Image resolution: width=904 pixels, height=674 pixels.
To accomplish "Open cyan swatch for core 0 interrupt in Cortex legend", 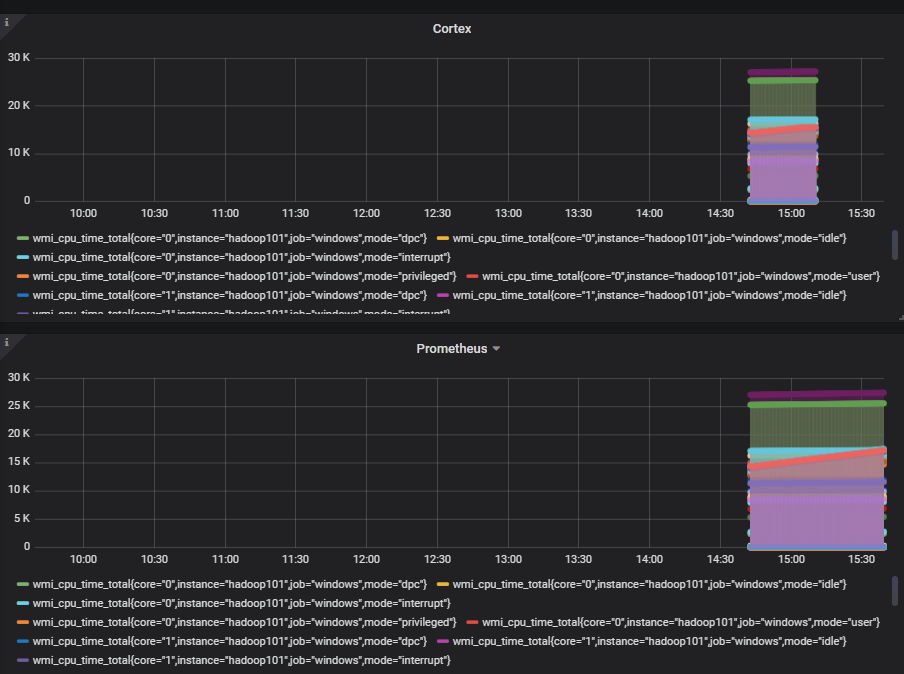I will coord(23,257).
